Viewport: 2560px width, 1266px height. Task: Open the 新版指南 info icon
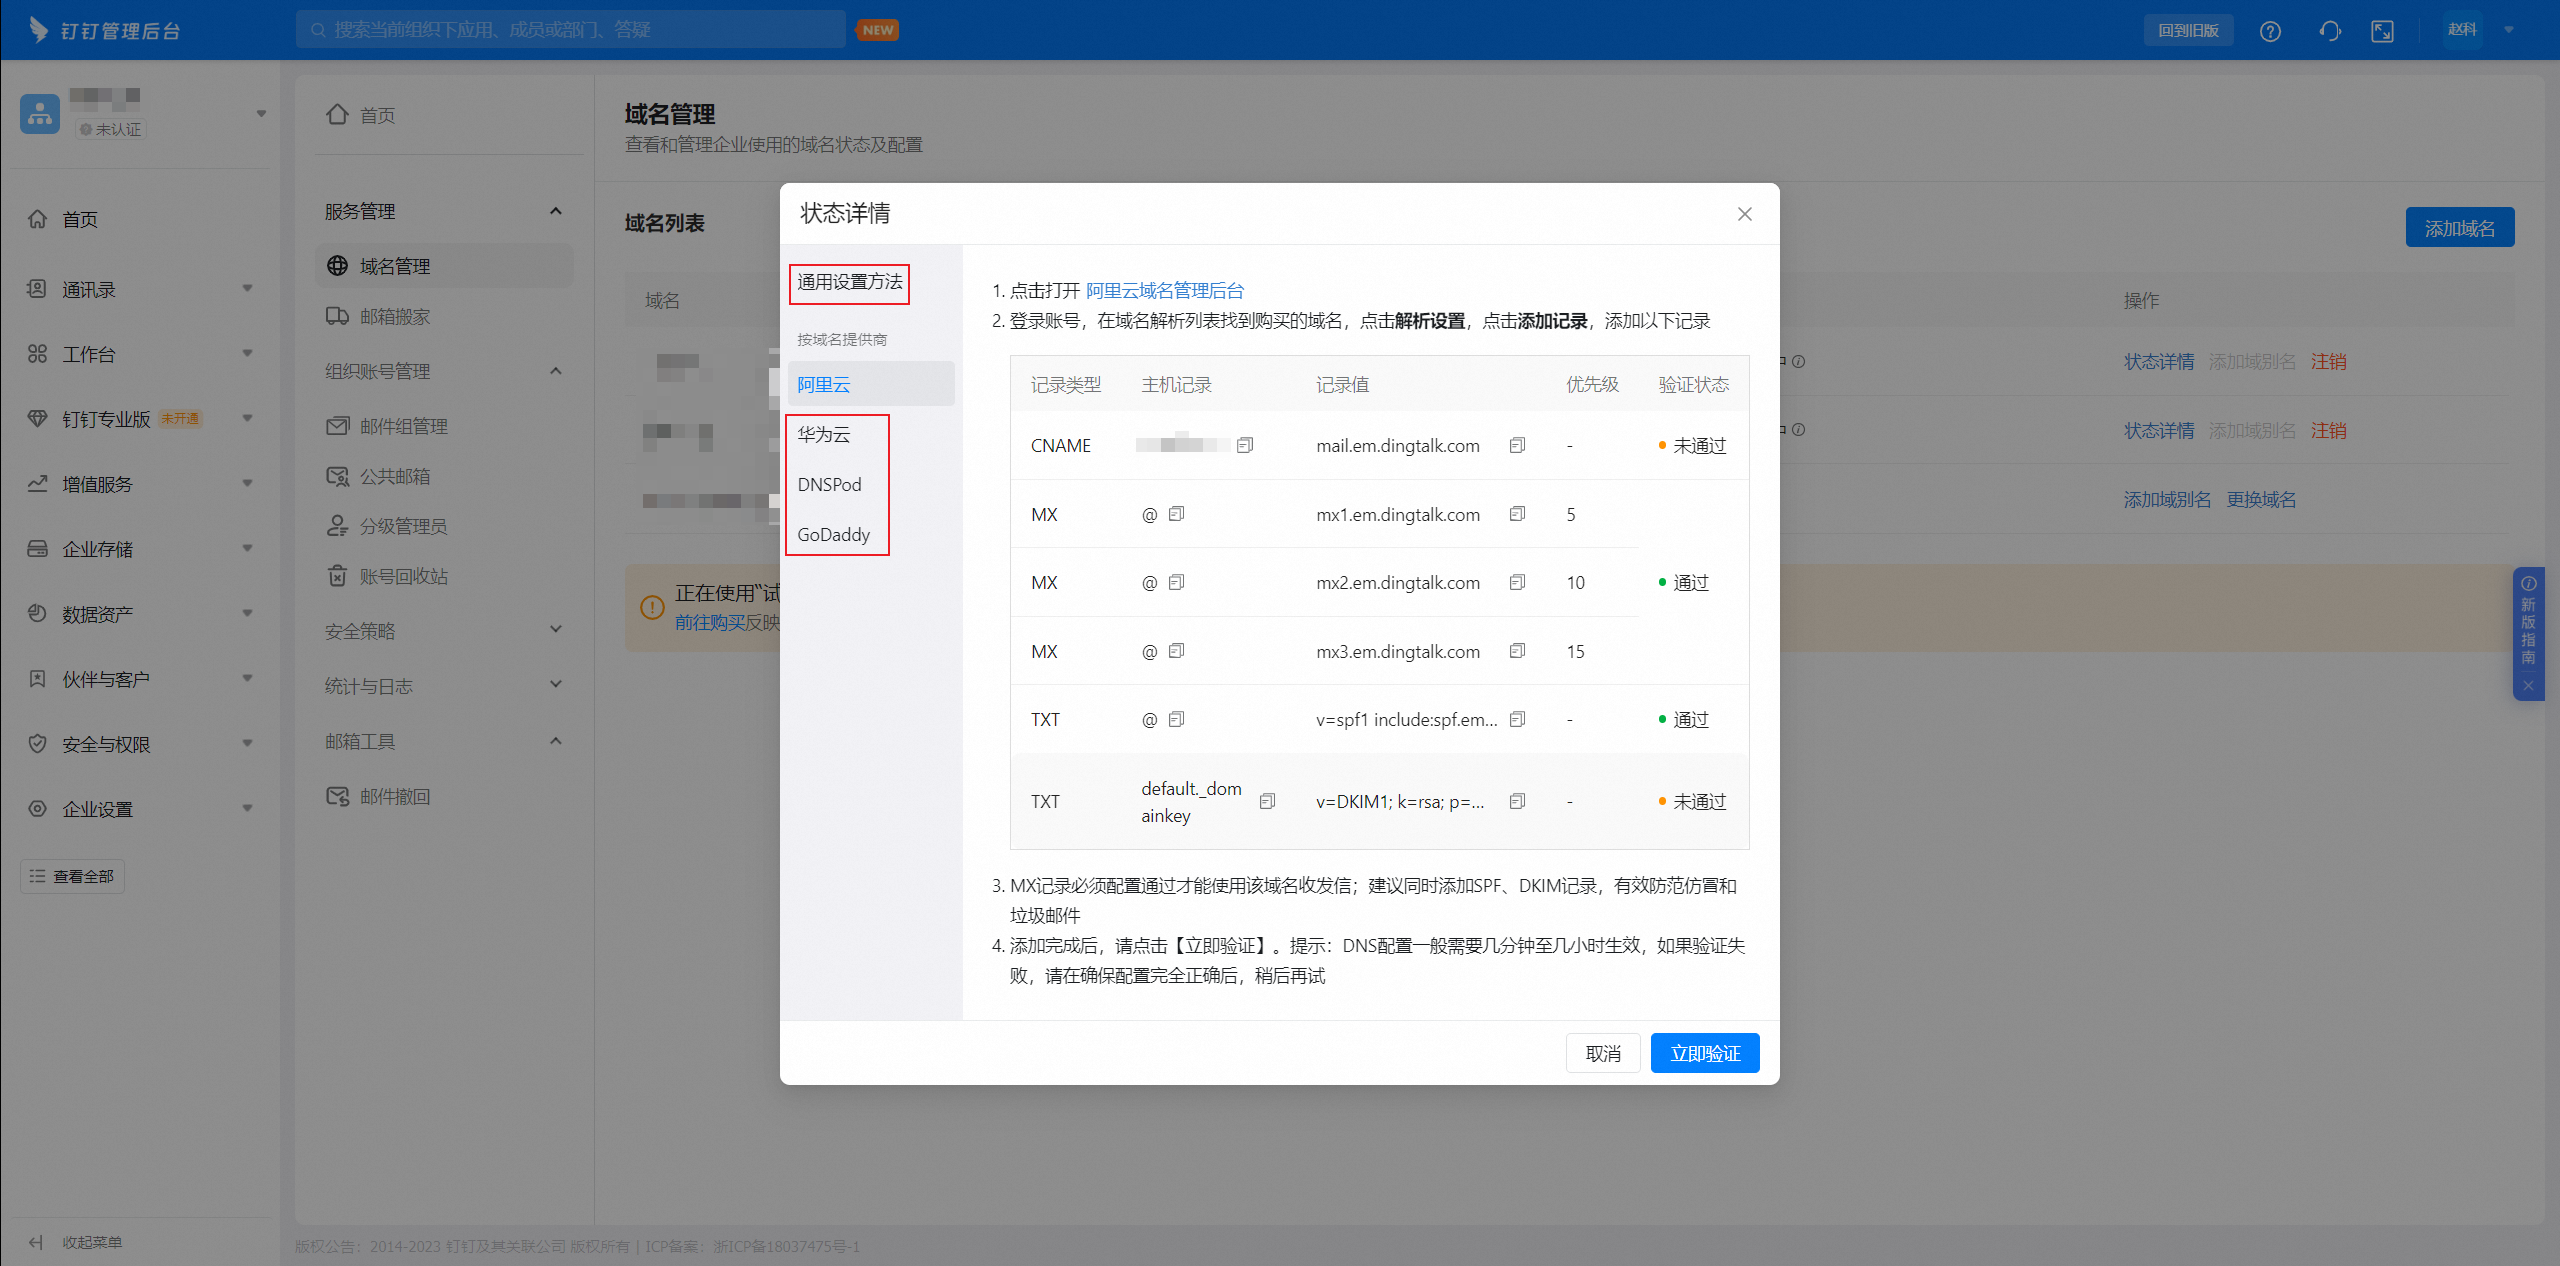[2529, 583]
